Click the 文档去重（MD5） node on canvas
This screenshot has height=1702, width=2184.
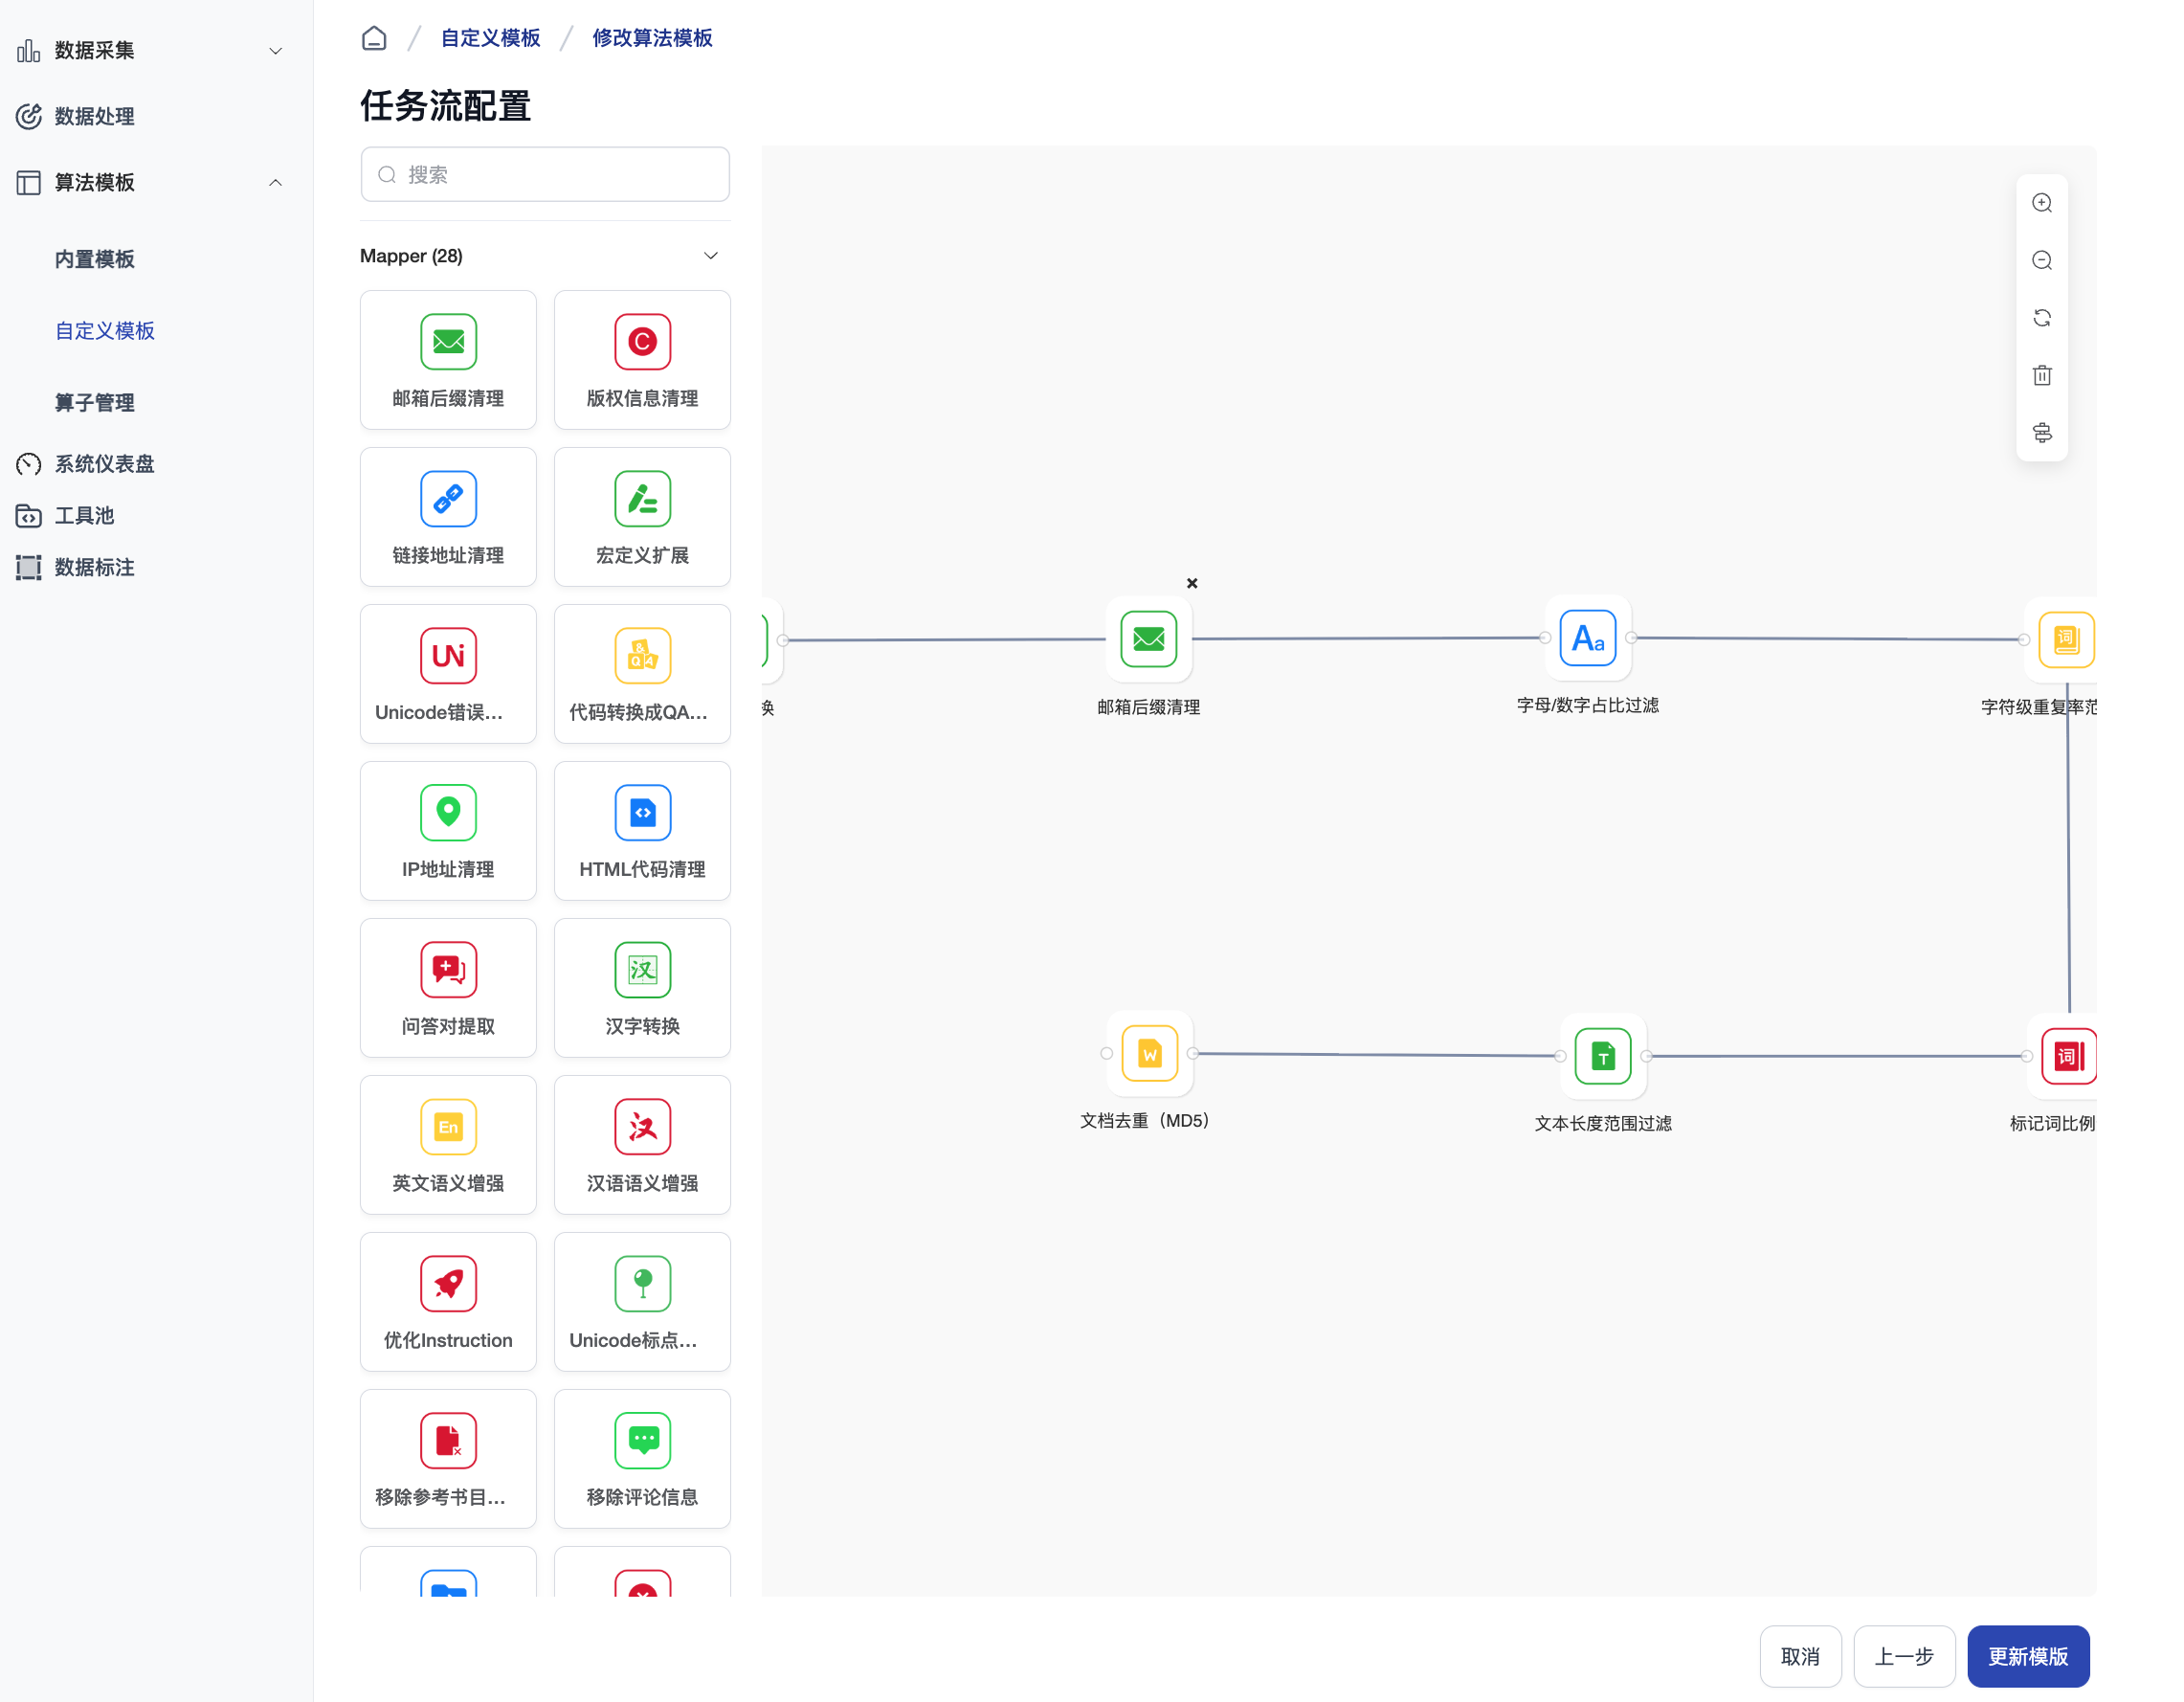pyautogui.click(x=1149, y=1054)
